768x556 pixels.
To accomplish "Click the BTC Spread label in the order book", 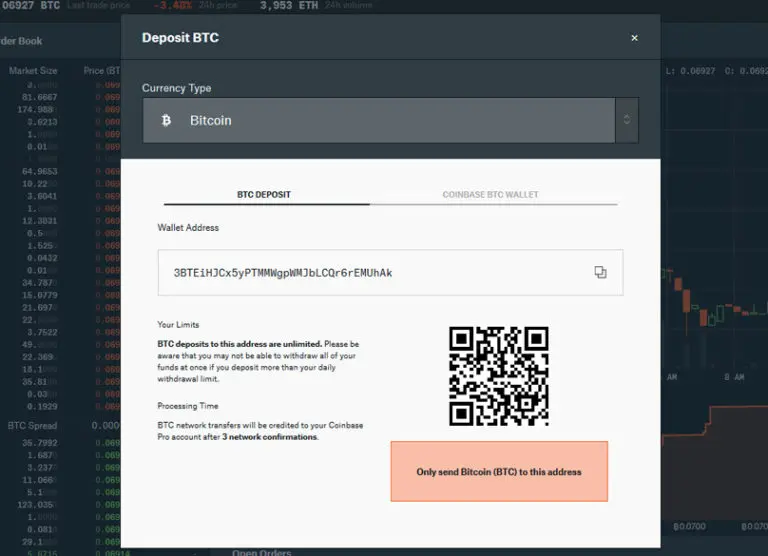I will tap(32, 426).
